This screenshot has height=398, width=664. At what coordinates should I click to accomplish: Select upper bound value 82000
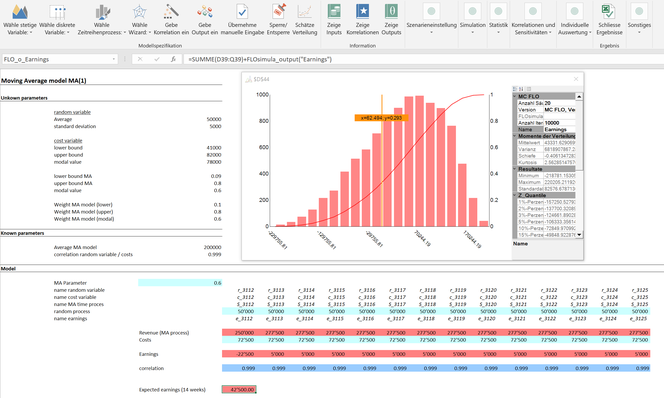point(214,155)
